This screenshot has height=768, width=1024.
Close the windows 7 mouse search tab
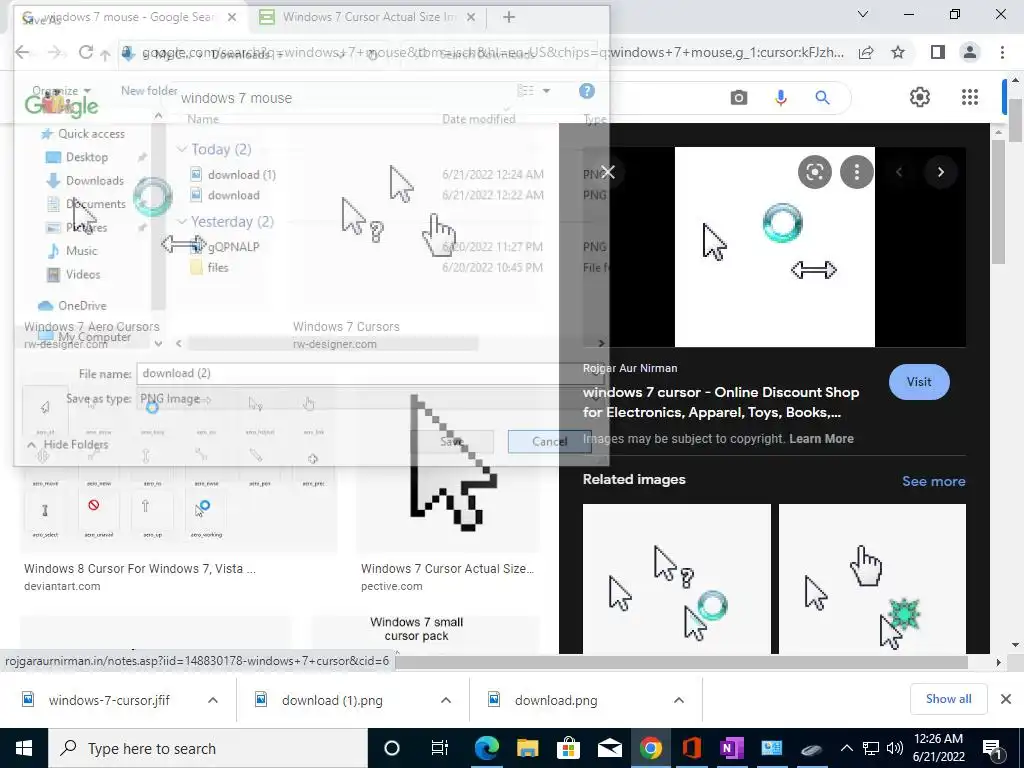tap(232, 18)
